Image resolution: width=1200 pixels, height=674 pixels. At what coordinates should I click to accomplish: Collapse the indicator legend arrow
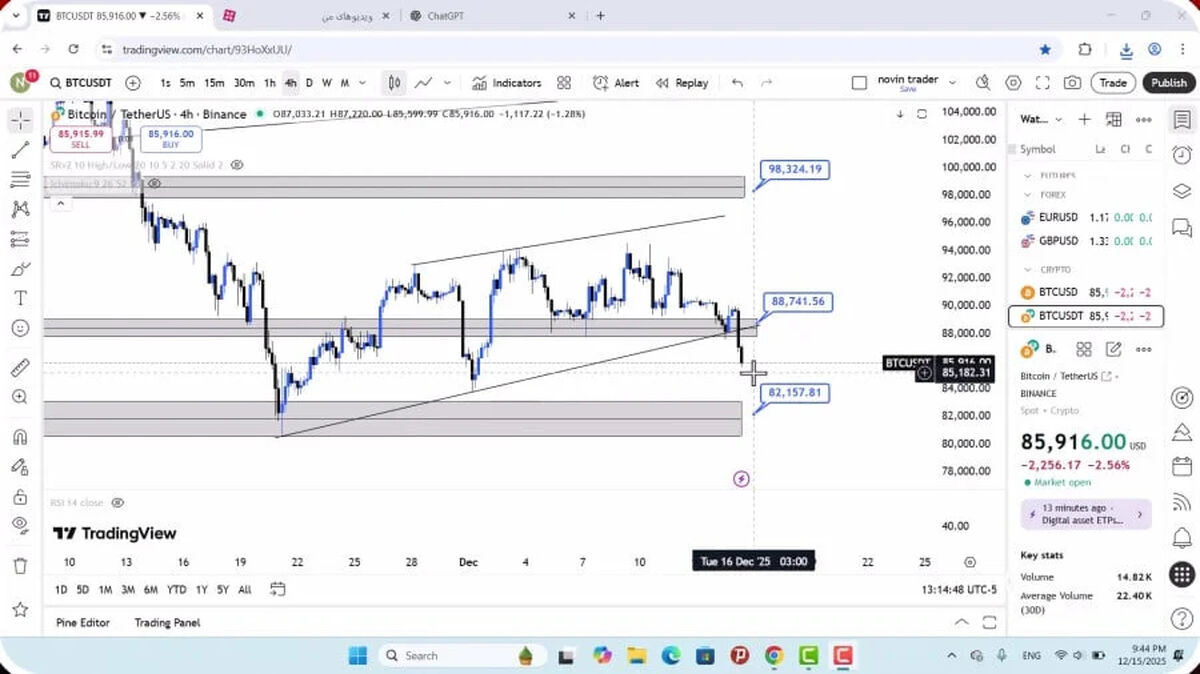(x=60, y=203)
